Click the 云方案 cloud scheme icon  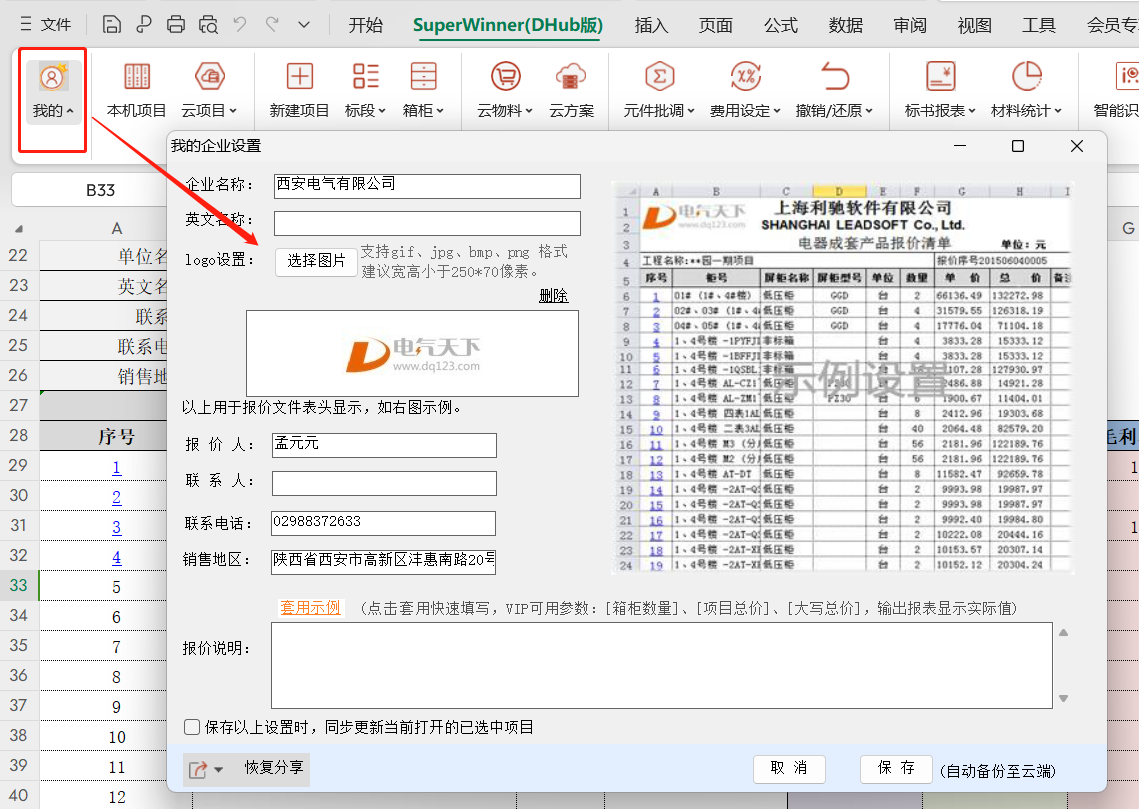(571, 91)
